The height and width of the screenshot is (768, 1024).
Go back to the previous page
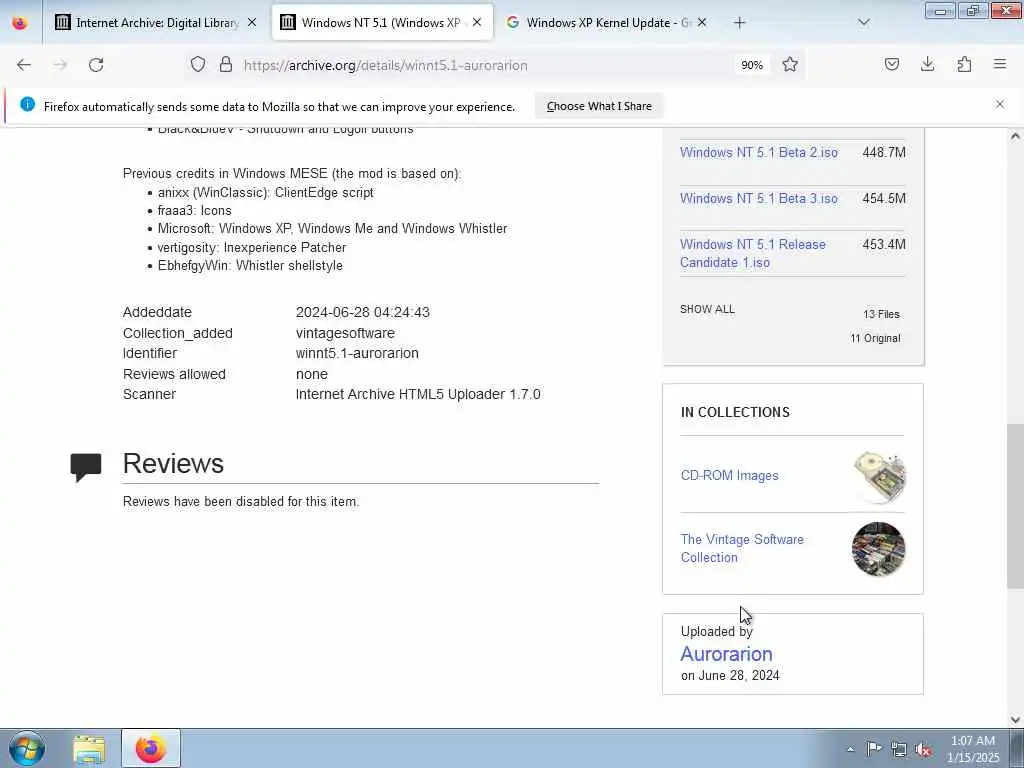coord(24,65)
